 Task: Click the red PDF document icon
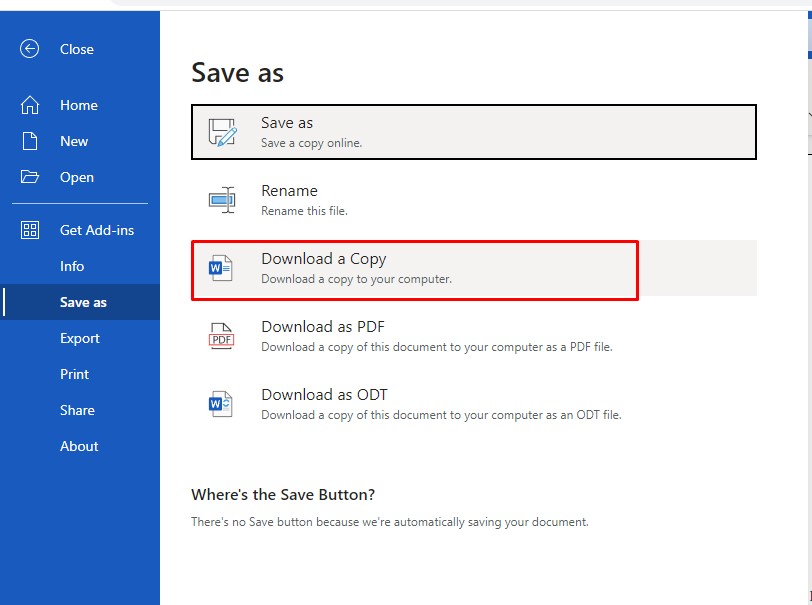coord(221,336)
